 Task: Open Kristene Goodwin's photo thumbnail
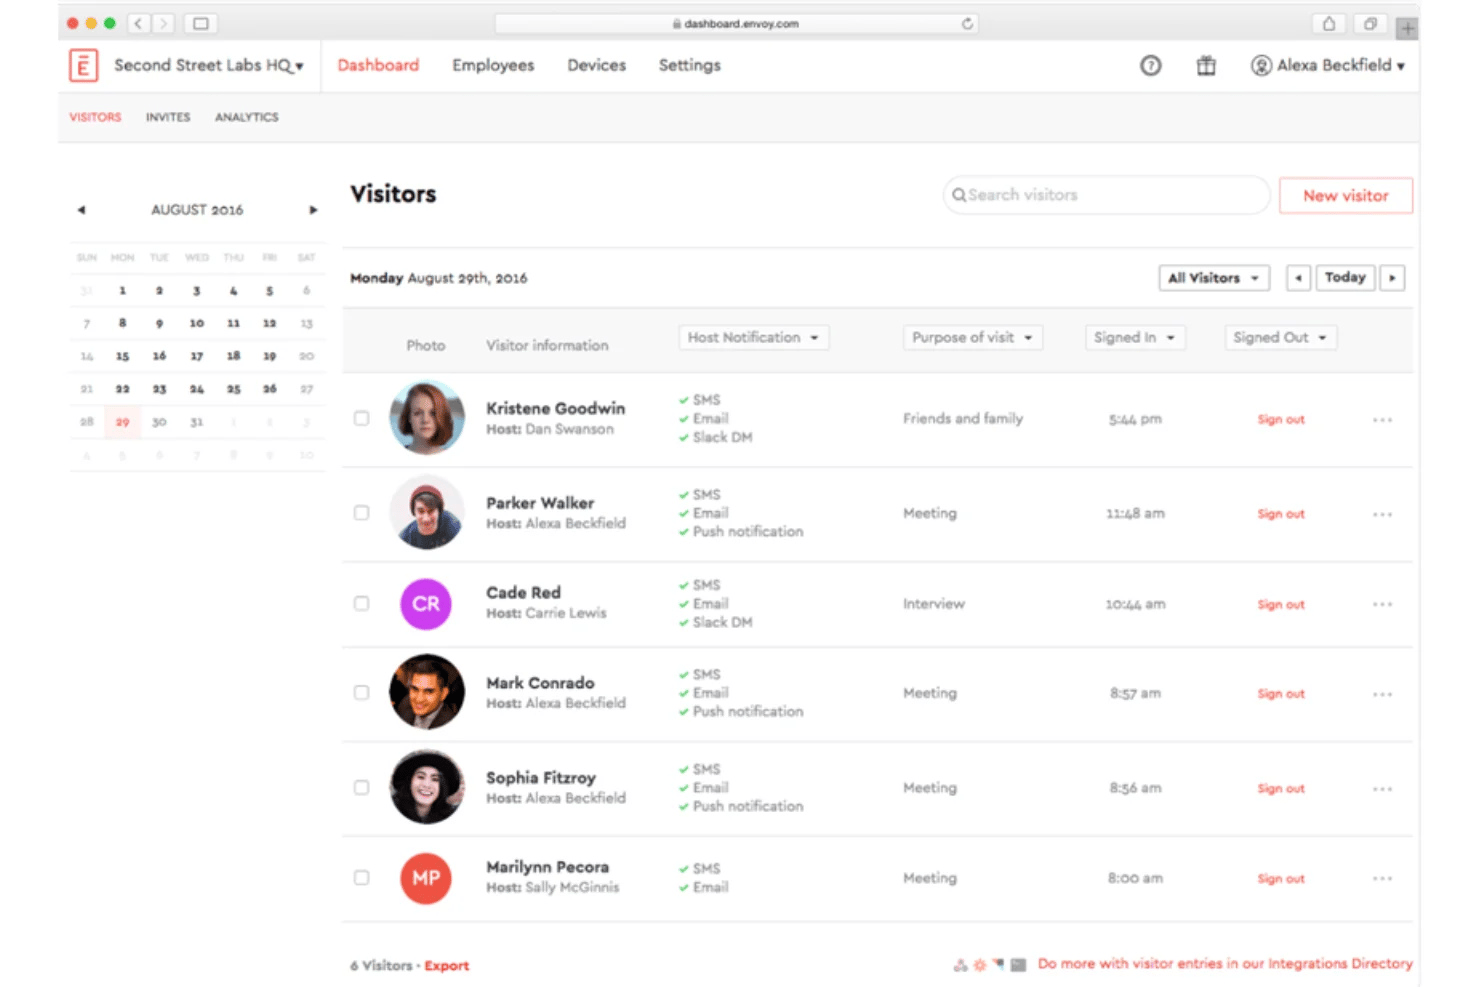coord(426,418)
